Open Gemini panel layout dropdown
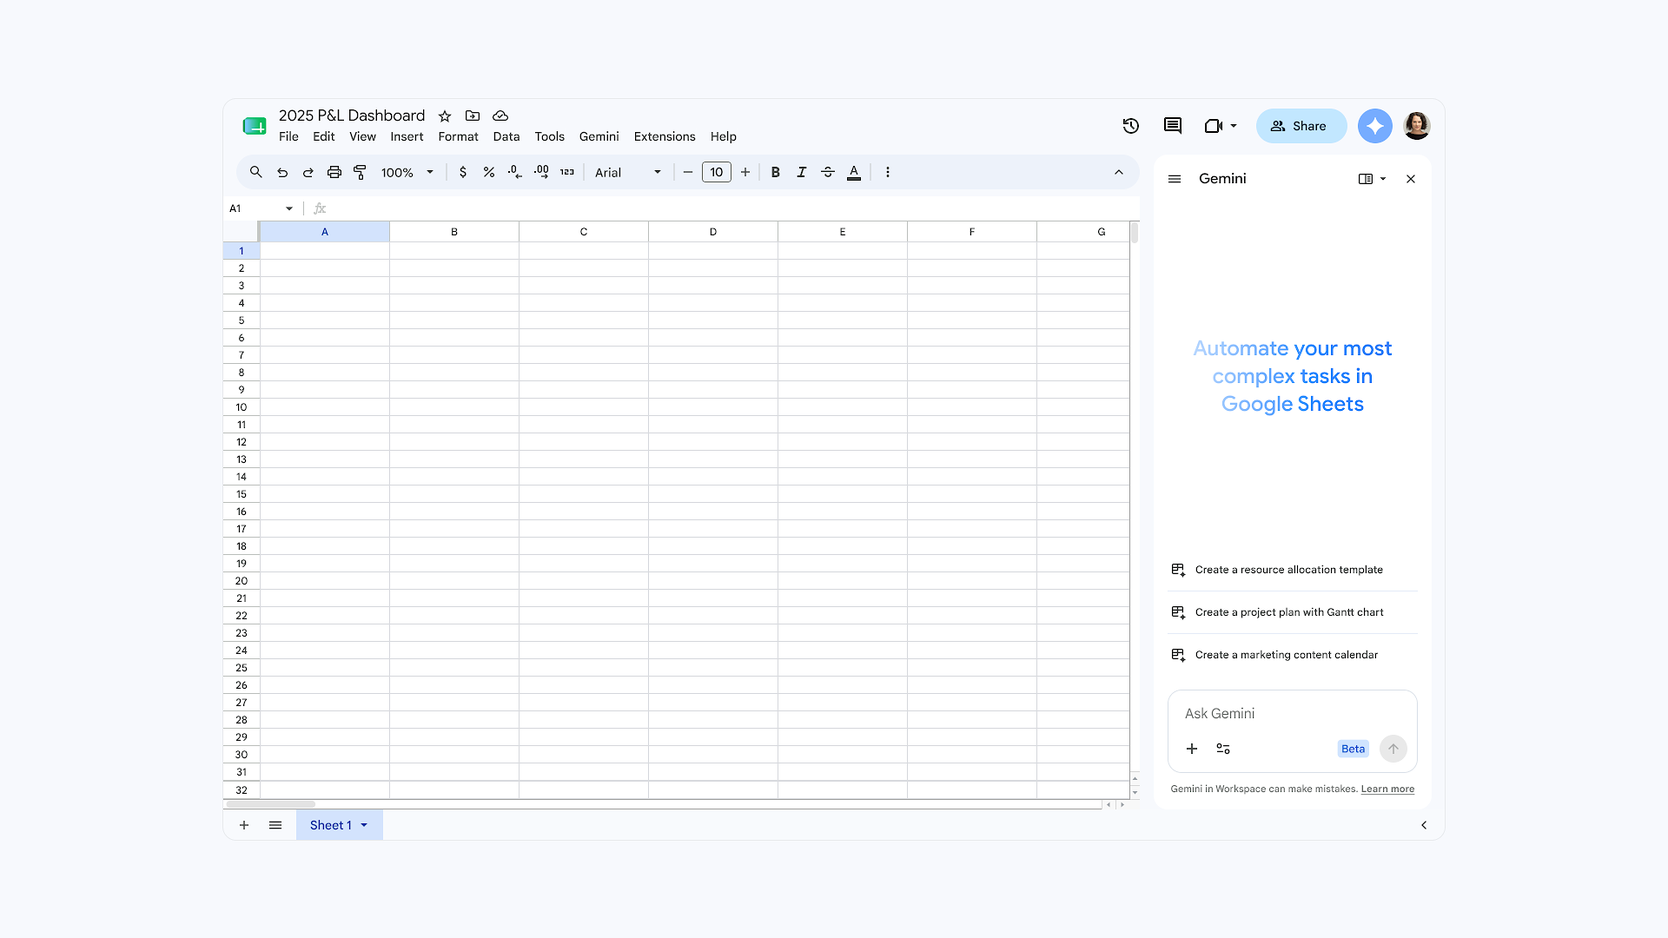This screenshot has width=1668, height=938. click(1372, 179)
